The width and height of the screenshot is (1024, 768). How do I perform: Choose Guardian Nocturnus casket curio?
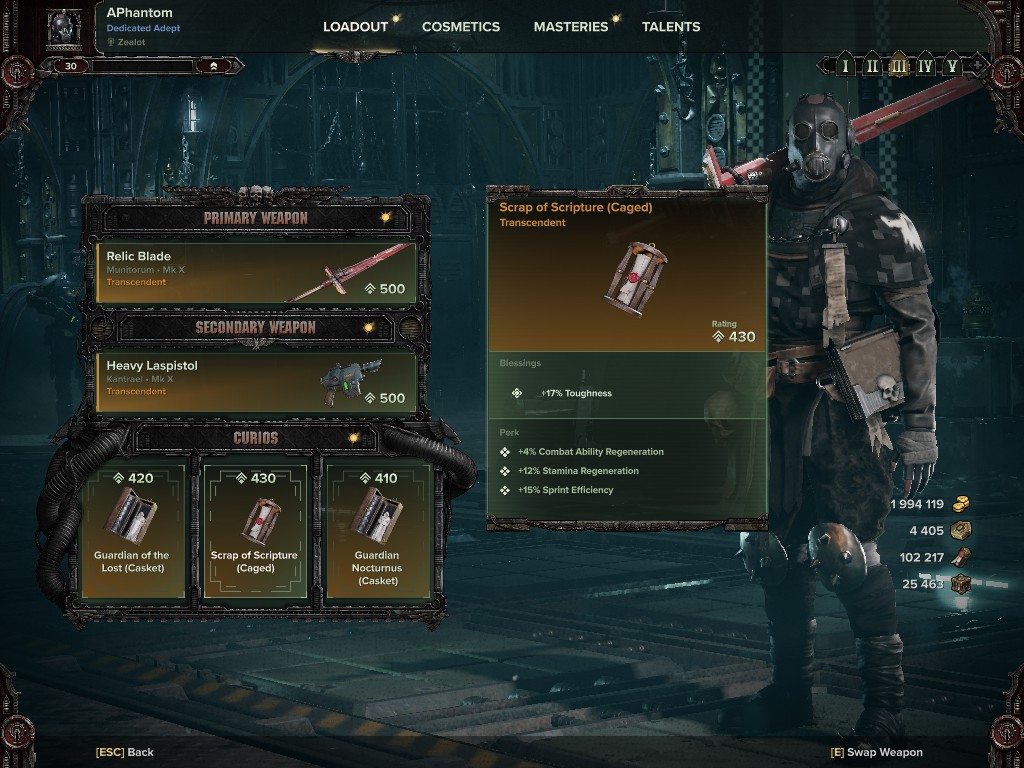[x=377, y=531]
